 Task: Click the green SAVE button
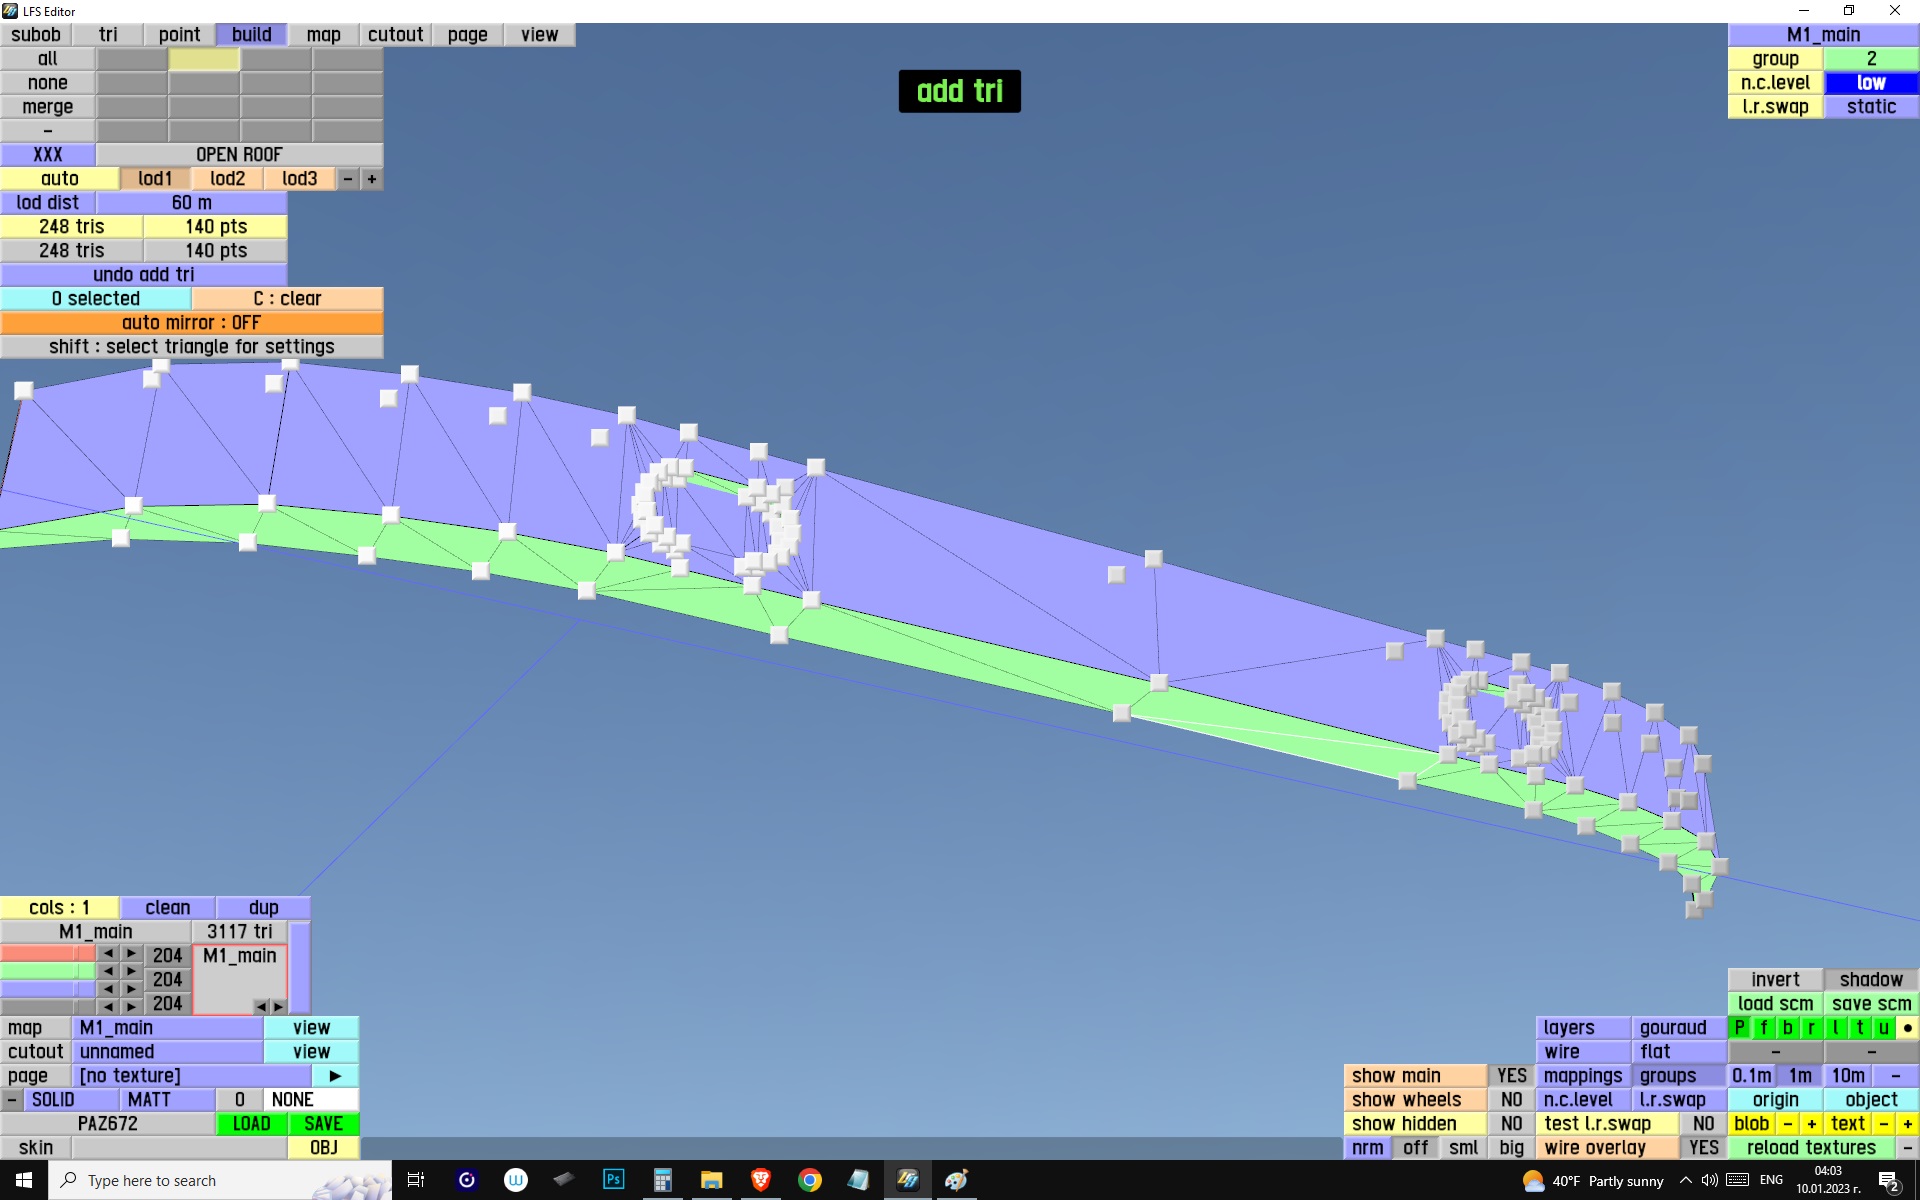[x=323, y=1124]
